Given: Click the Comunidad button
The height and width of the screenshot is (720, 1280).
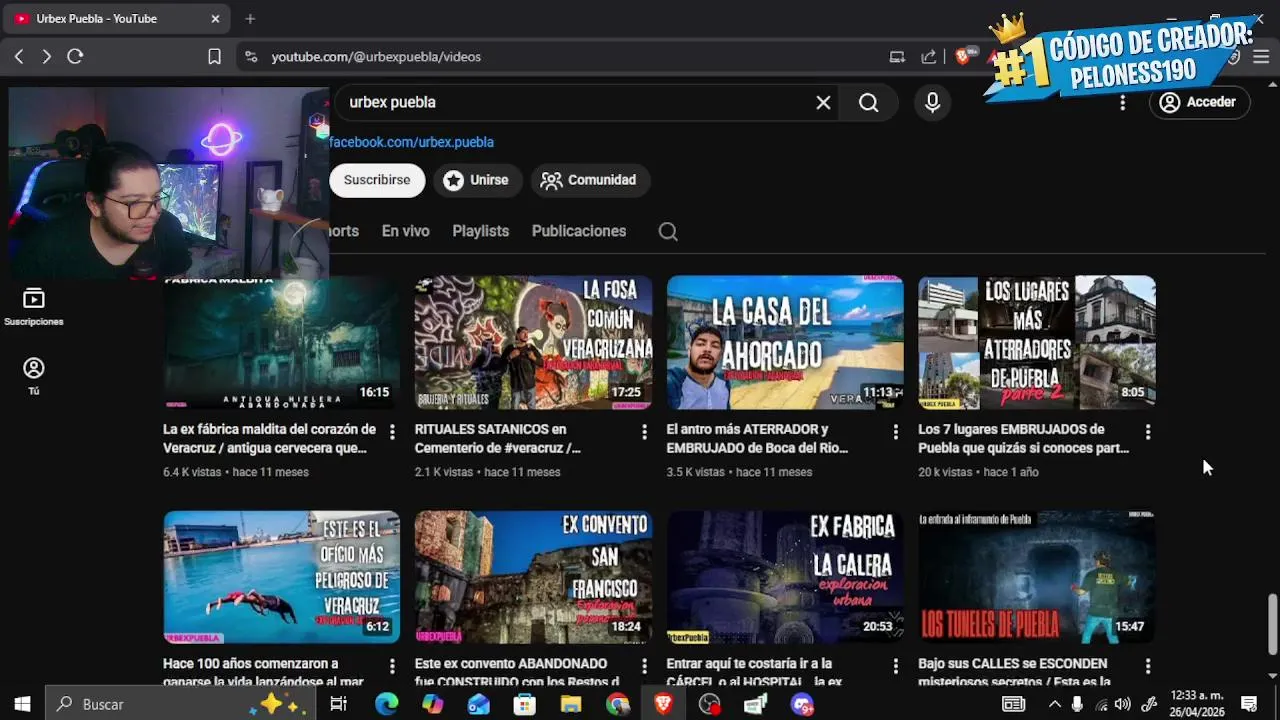Looking at the screenshot, I should (x=590, y=180).
